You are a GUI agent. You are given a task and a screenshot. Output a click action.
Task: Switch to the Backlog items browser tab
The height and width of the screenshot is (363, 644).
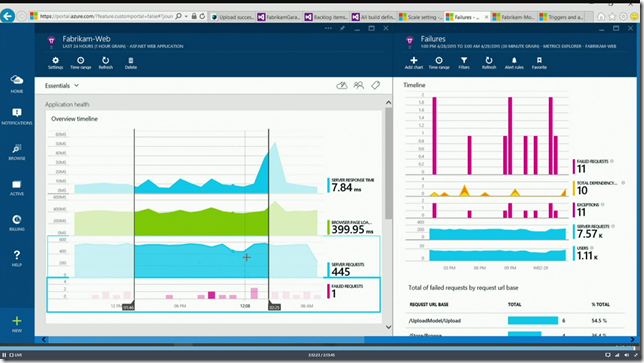pyautogui.click(x=327, y=17)
